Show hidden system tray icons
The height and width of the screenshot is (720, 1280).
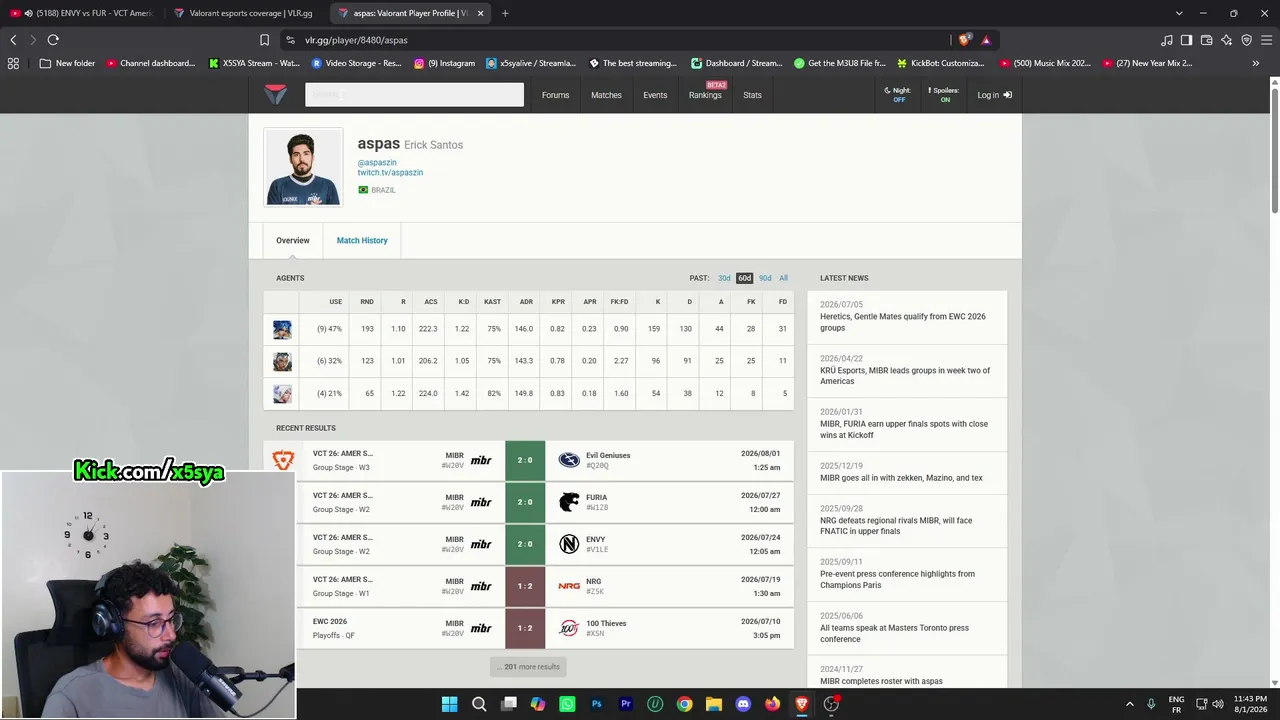coord(1130,704)
